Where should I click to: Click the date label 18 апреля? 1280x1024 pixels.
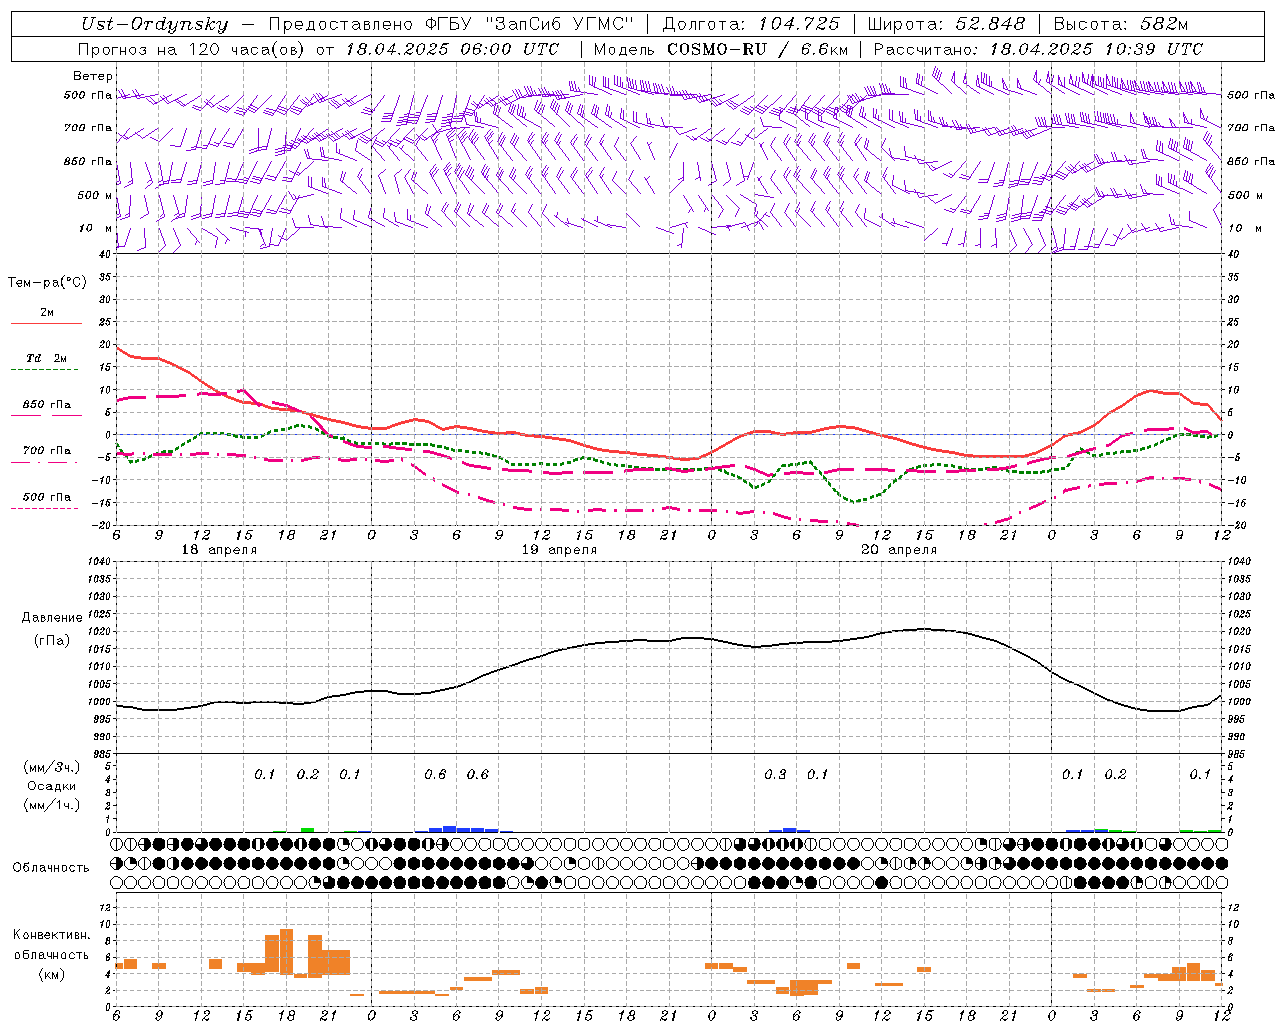[219, 550]
